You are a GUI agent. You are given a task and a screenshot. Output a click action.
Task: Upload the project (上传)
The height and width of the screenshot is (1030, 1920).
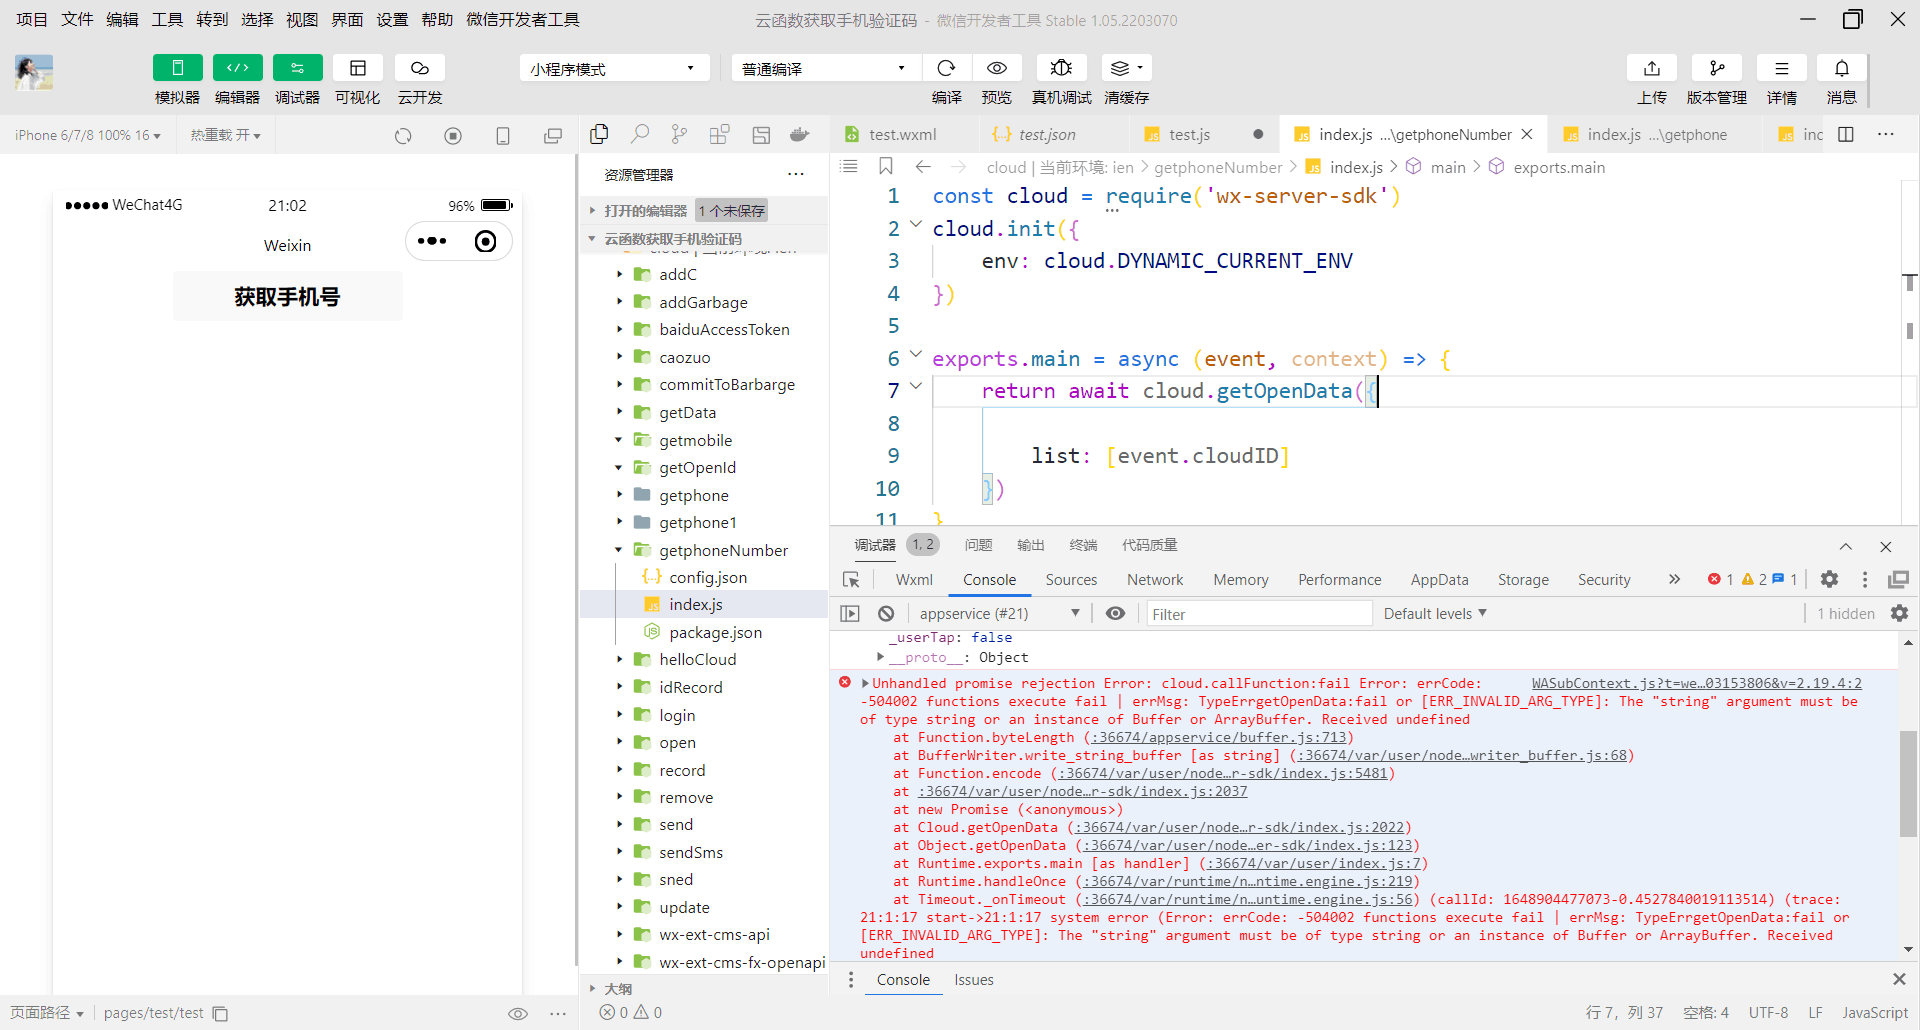pos(1652,68)
